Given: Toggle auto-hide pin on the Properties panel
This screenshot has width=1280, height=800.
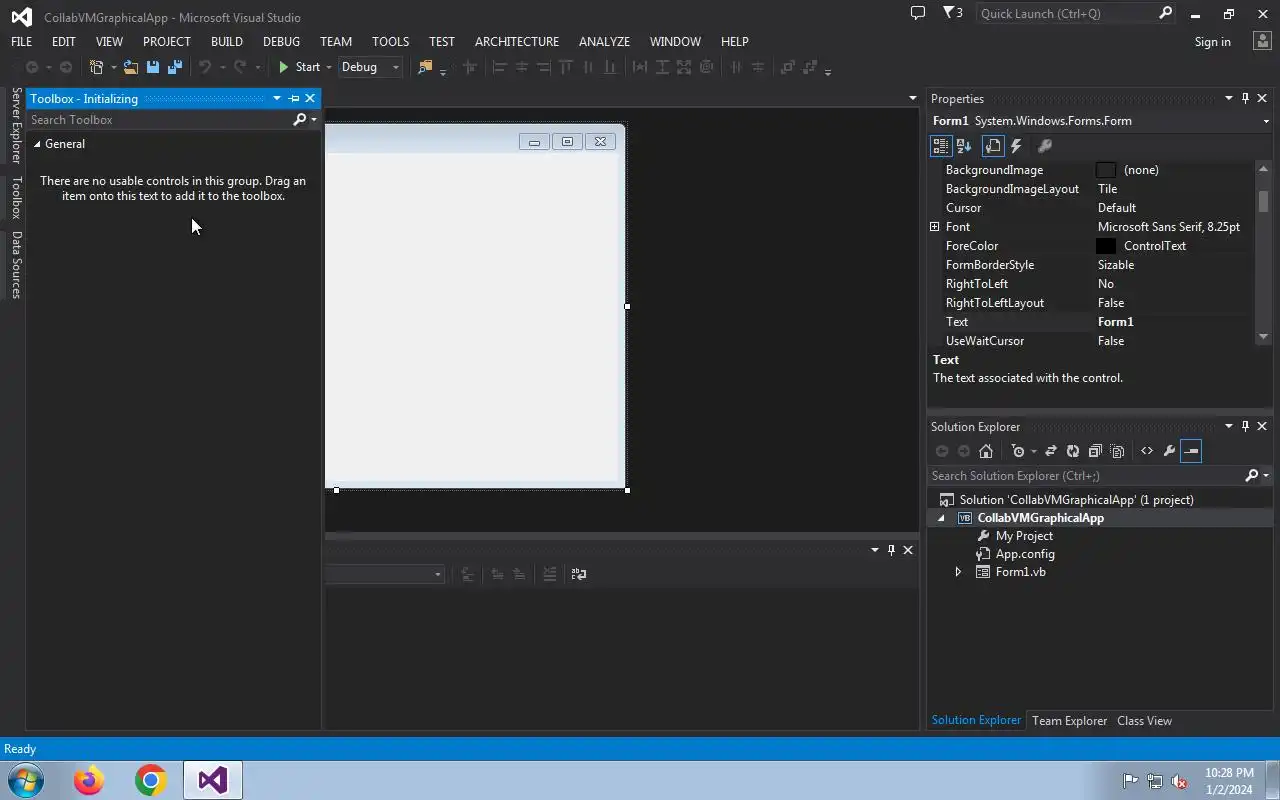Looking at the screenshot, I should click(x=1245, y=98).
